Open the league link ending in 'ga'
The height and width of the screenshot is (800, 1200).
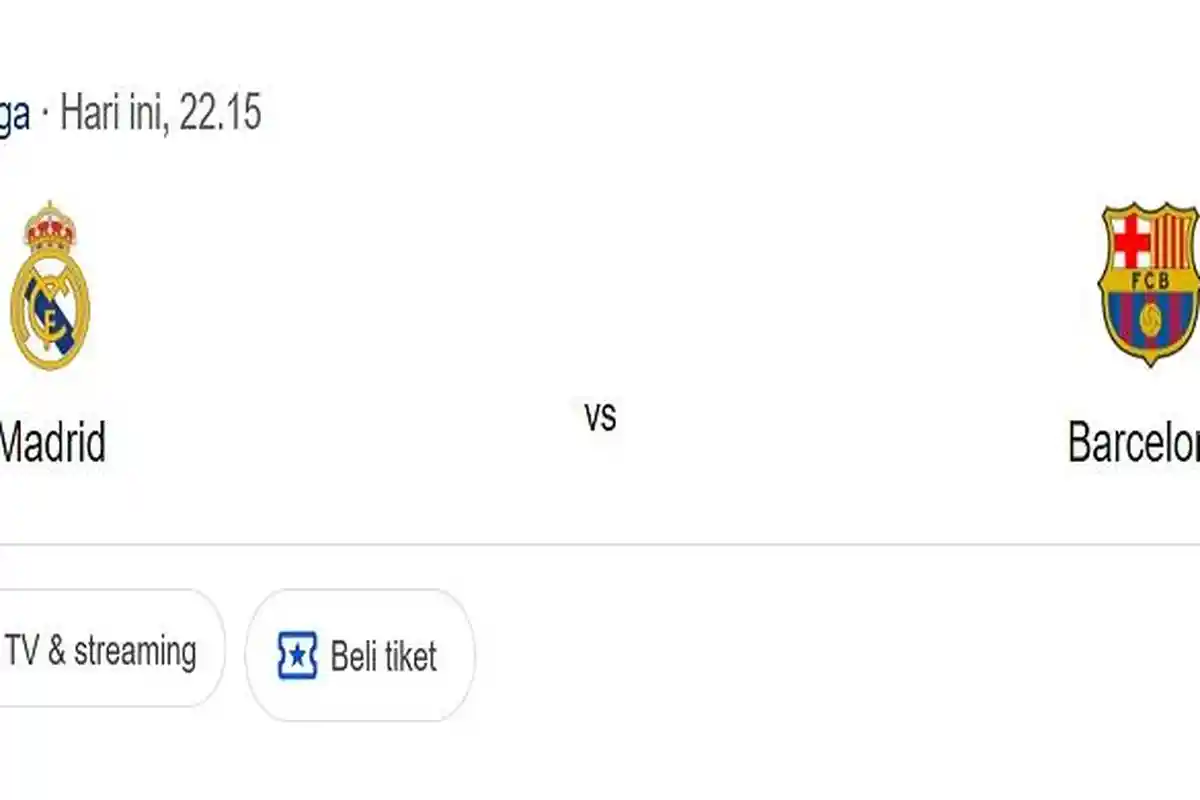pos(14,113)
